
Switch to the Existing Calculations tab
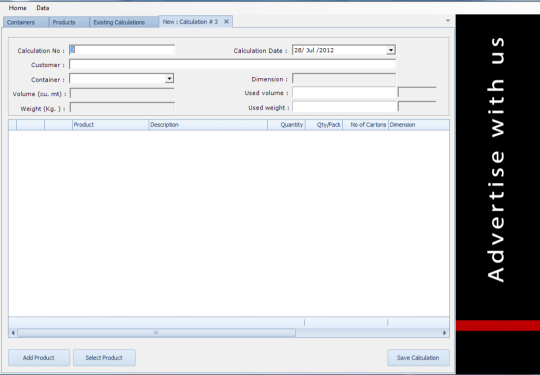pyautogui.click(x=124, y=22)
